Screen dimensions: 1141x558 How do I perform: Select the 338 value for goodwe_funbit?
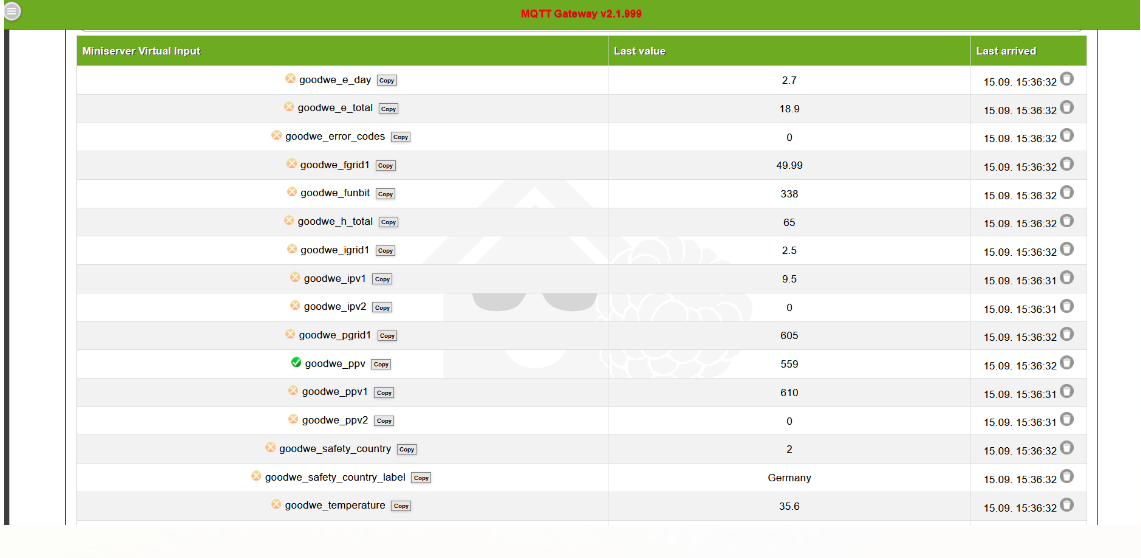[790, 194]
